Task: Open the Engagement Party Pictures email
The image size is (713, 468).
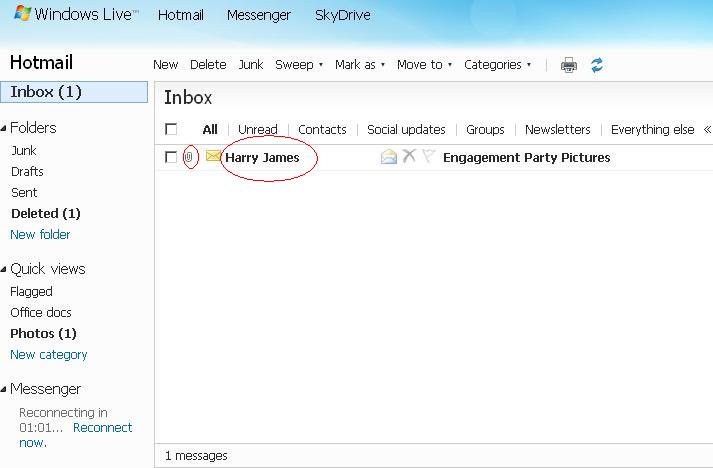Action: 526,157
